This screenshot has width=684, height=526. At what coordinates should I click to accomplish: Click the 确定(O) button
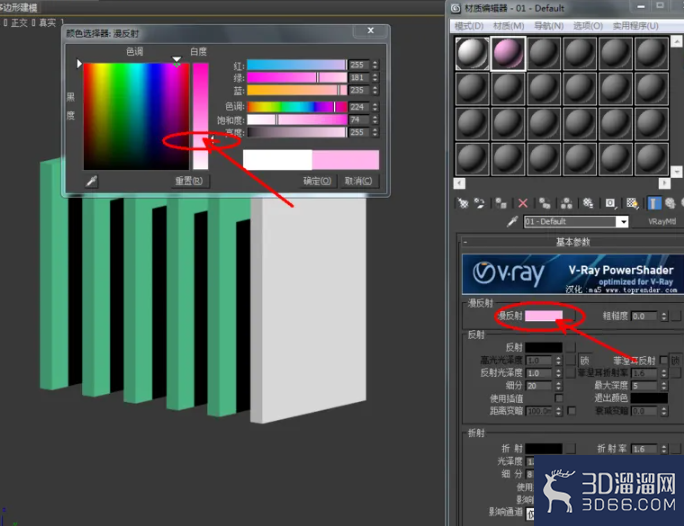click(x=317, y=181)
